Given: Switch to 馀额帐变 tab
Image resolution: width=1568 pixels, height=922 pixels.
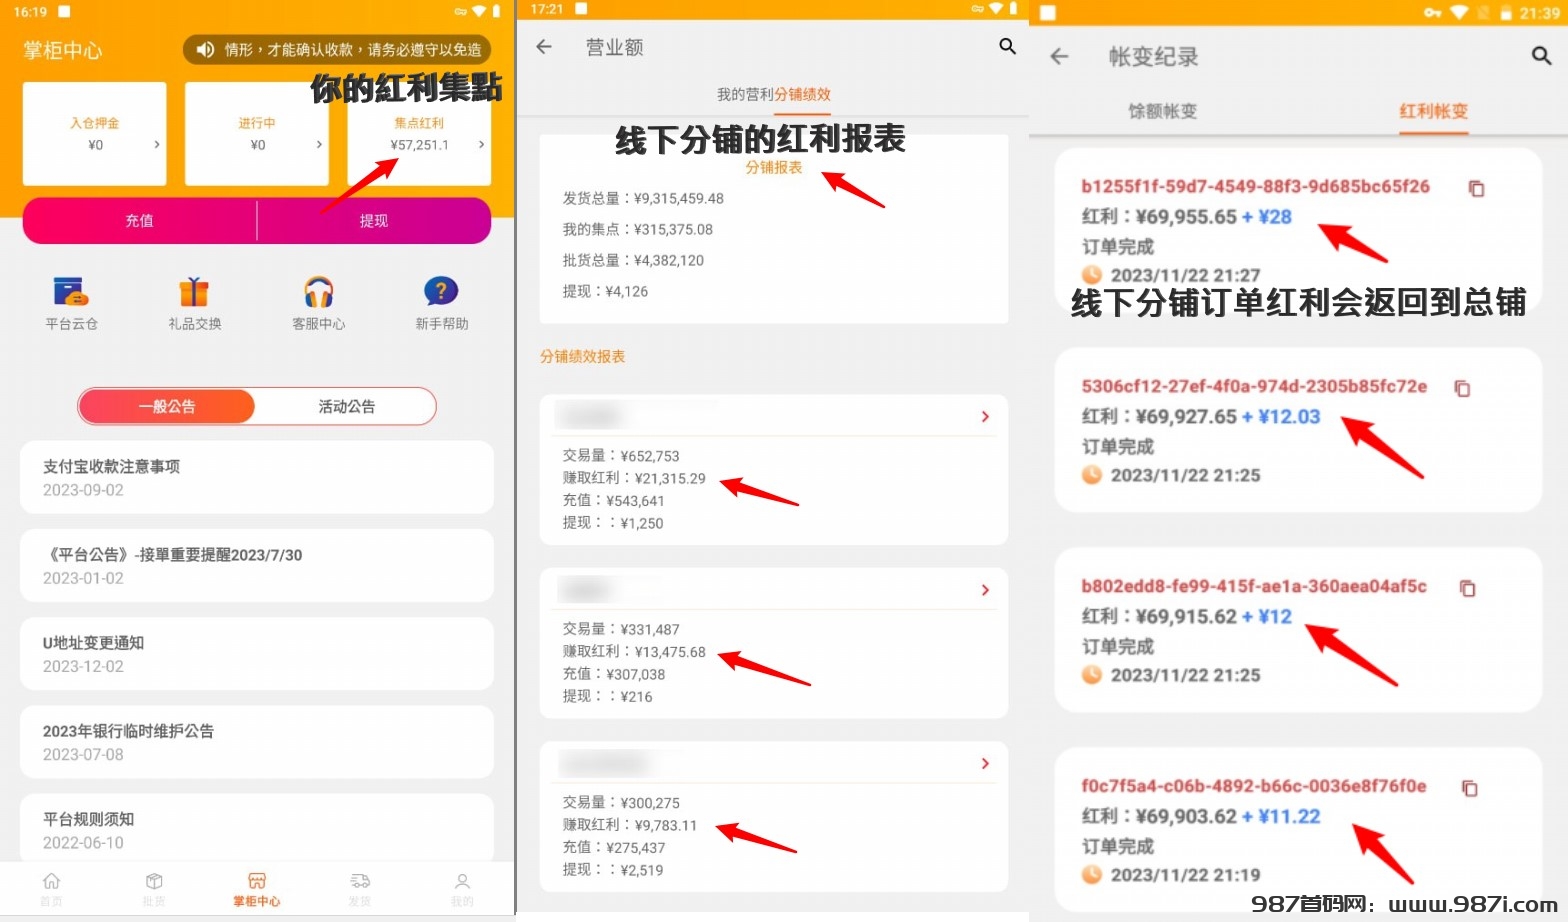Looking at the screenshot, I should click(x=1162, y=111).
